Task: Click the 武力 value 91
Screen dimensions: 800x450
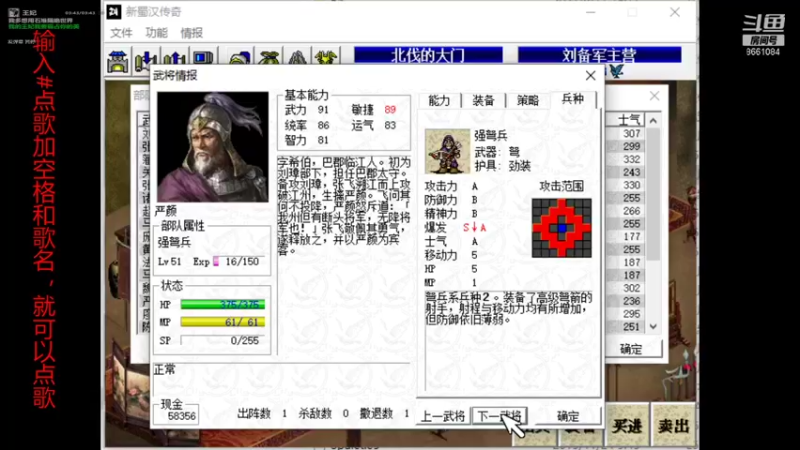Action: 323,110
